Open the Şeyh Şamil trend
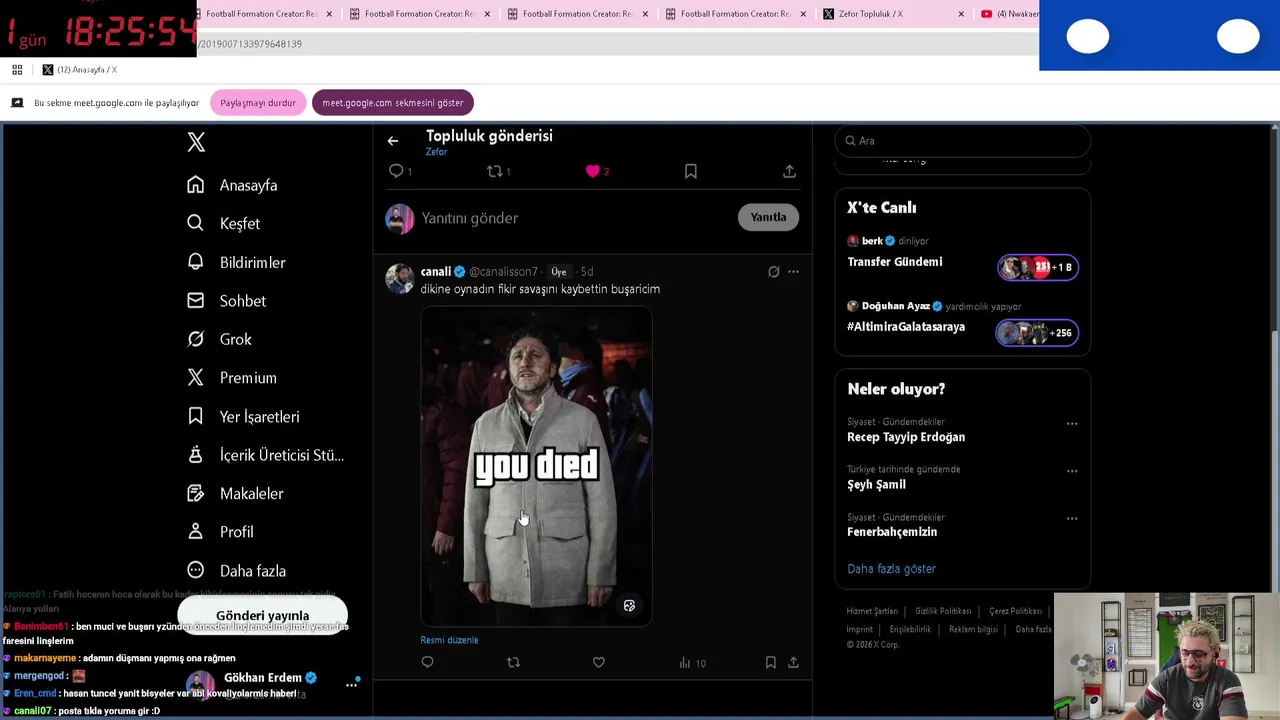 876,484
